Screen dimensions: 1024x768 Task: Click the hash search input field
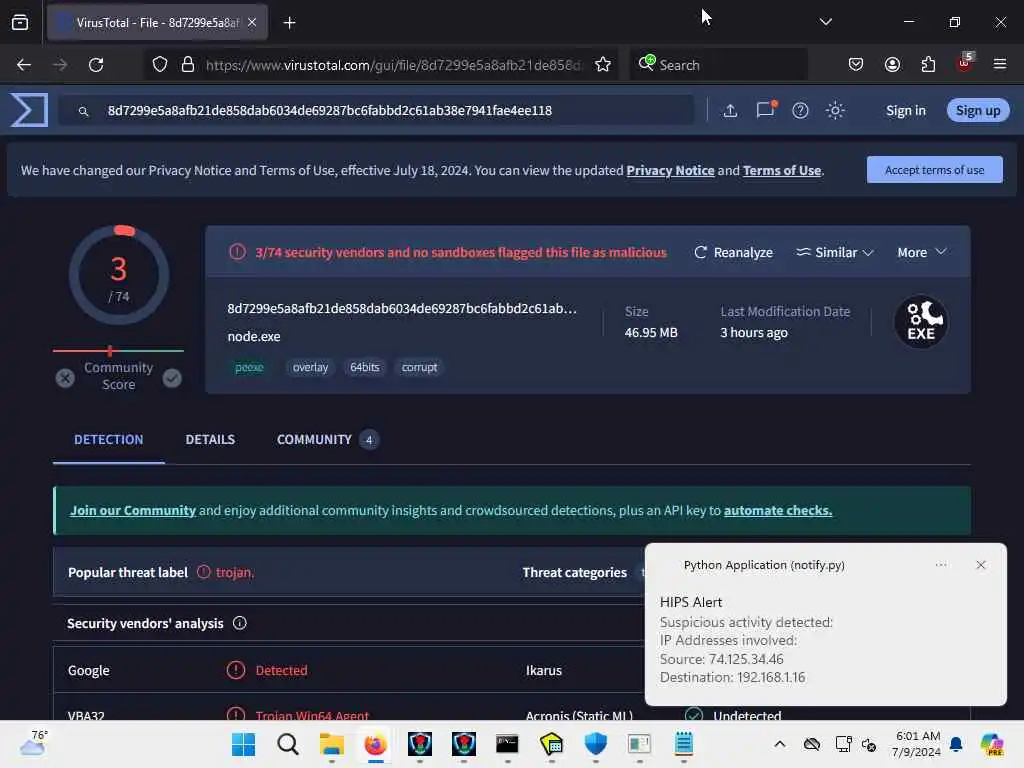(x=377, y=110)
